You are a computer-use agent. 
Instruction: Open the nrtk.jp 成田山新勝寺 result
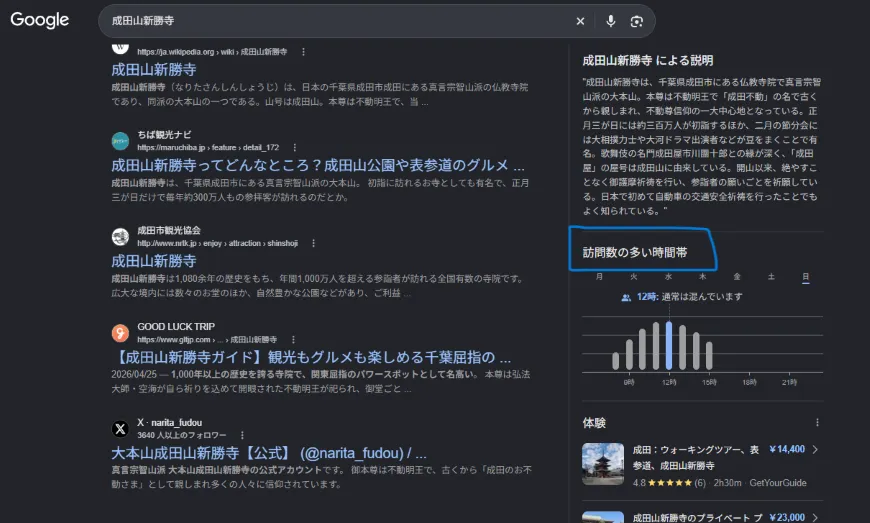coord(154,261)
